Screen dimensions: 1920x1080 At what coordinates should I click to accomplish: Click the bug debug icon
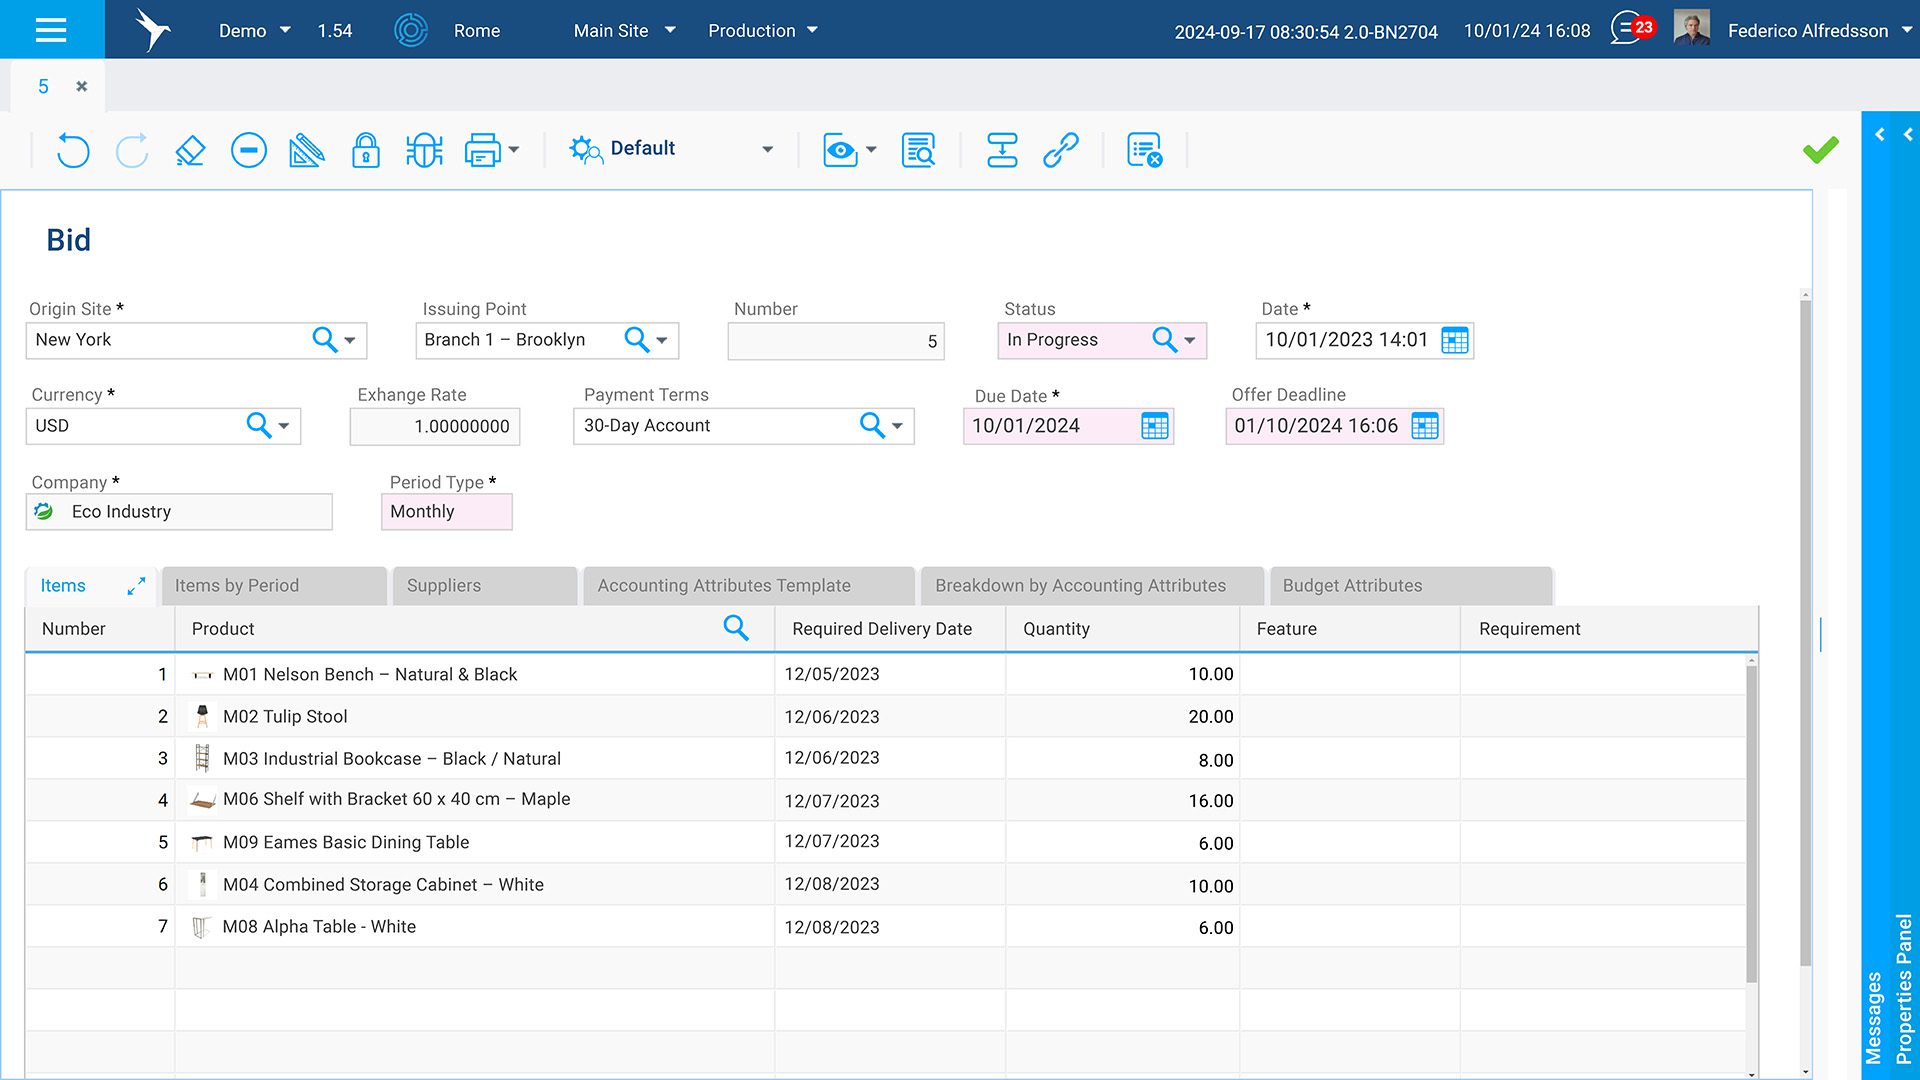coord(424,150)
